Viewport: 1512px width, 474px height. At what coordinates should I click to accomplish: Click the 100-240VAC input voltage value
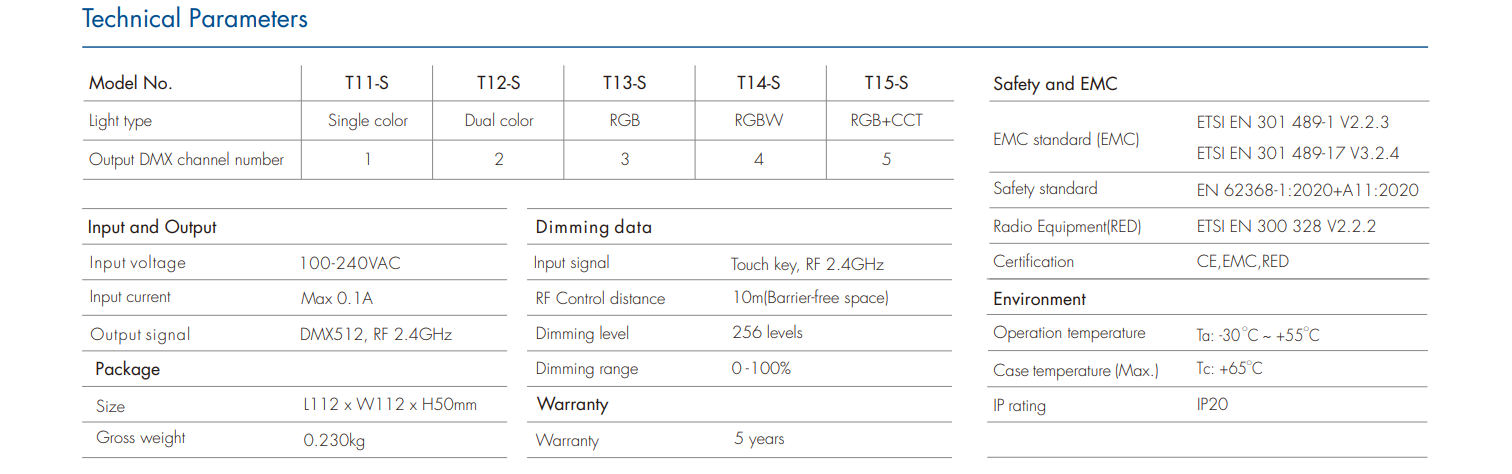coord(350,264)
